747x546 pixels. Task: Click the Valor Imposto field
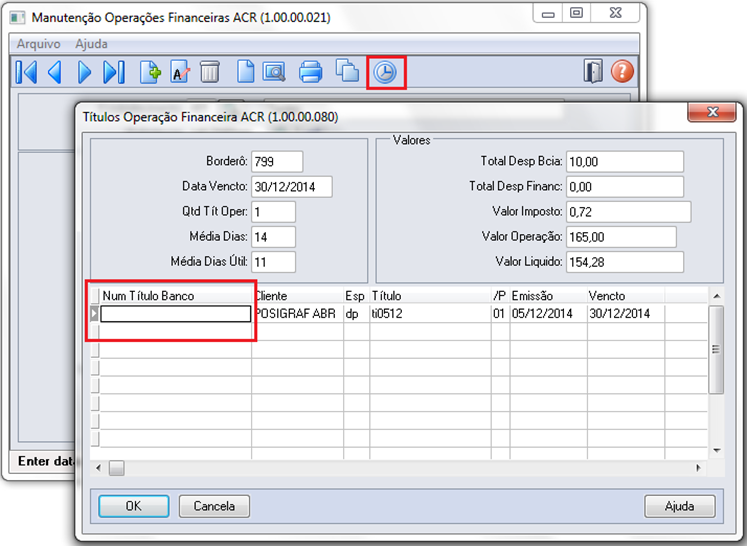628,212
